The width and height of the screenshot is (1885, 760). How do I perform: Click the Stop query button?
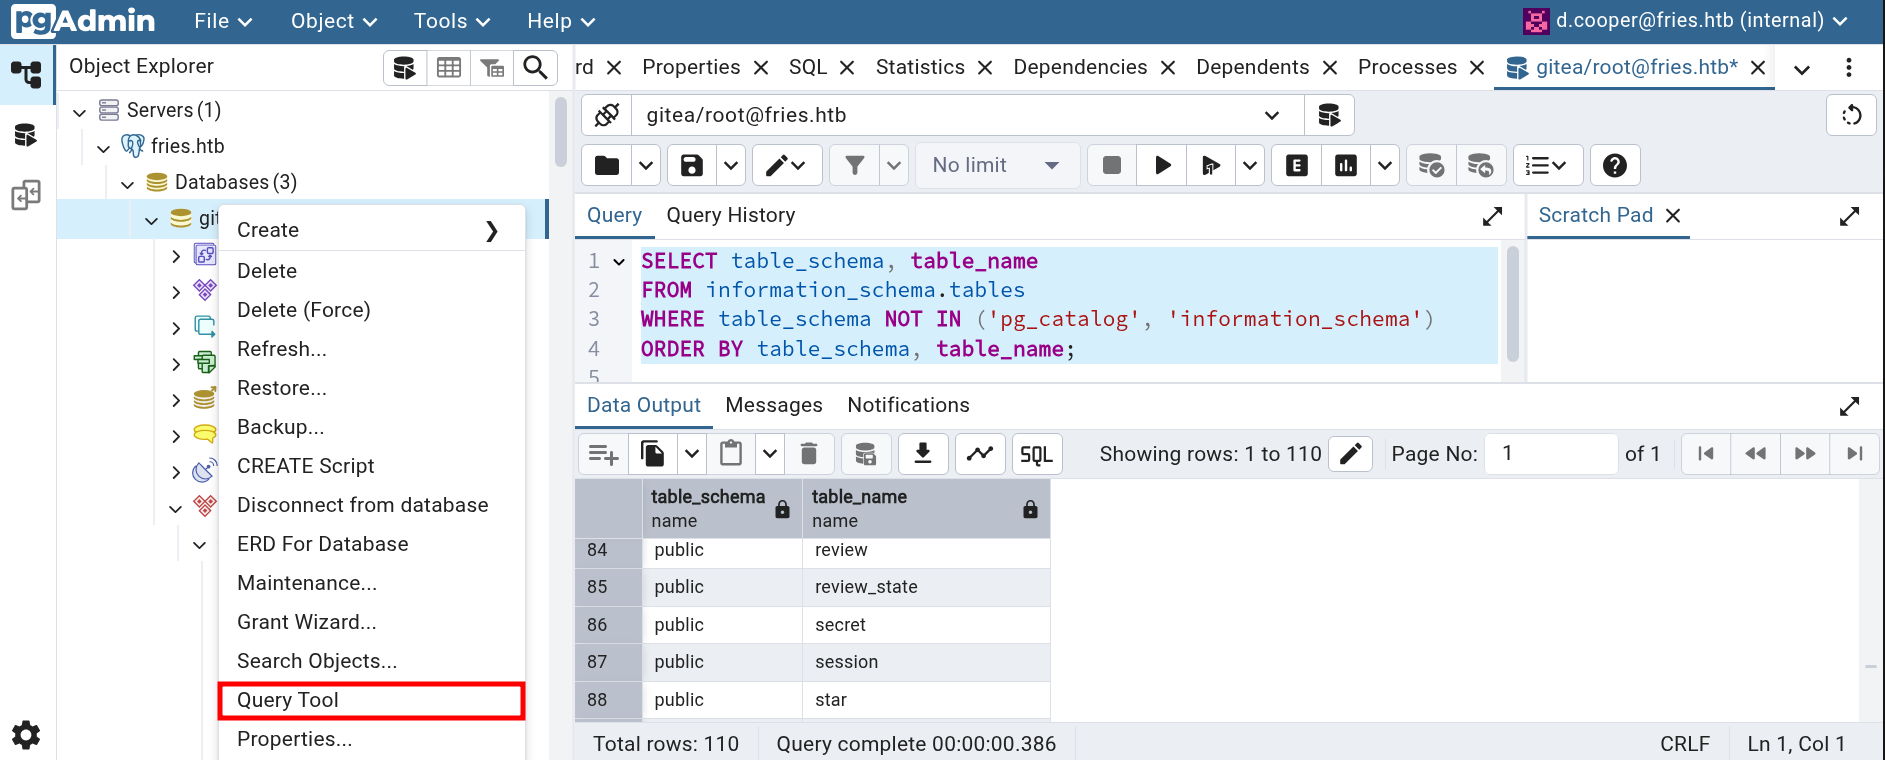[1112, 165]
